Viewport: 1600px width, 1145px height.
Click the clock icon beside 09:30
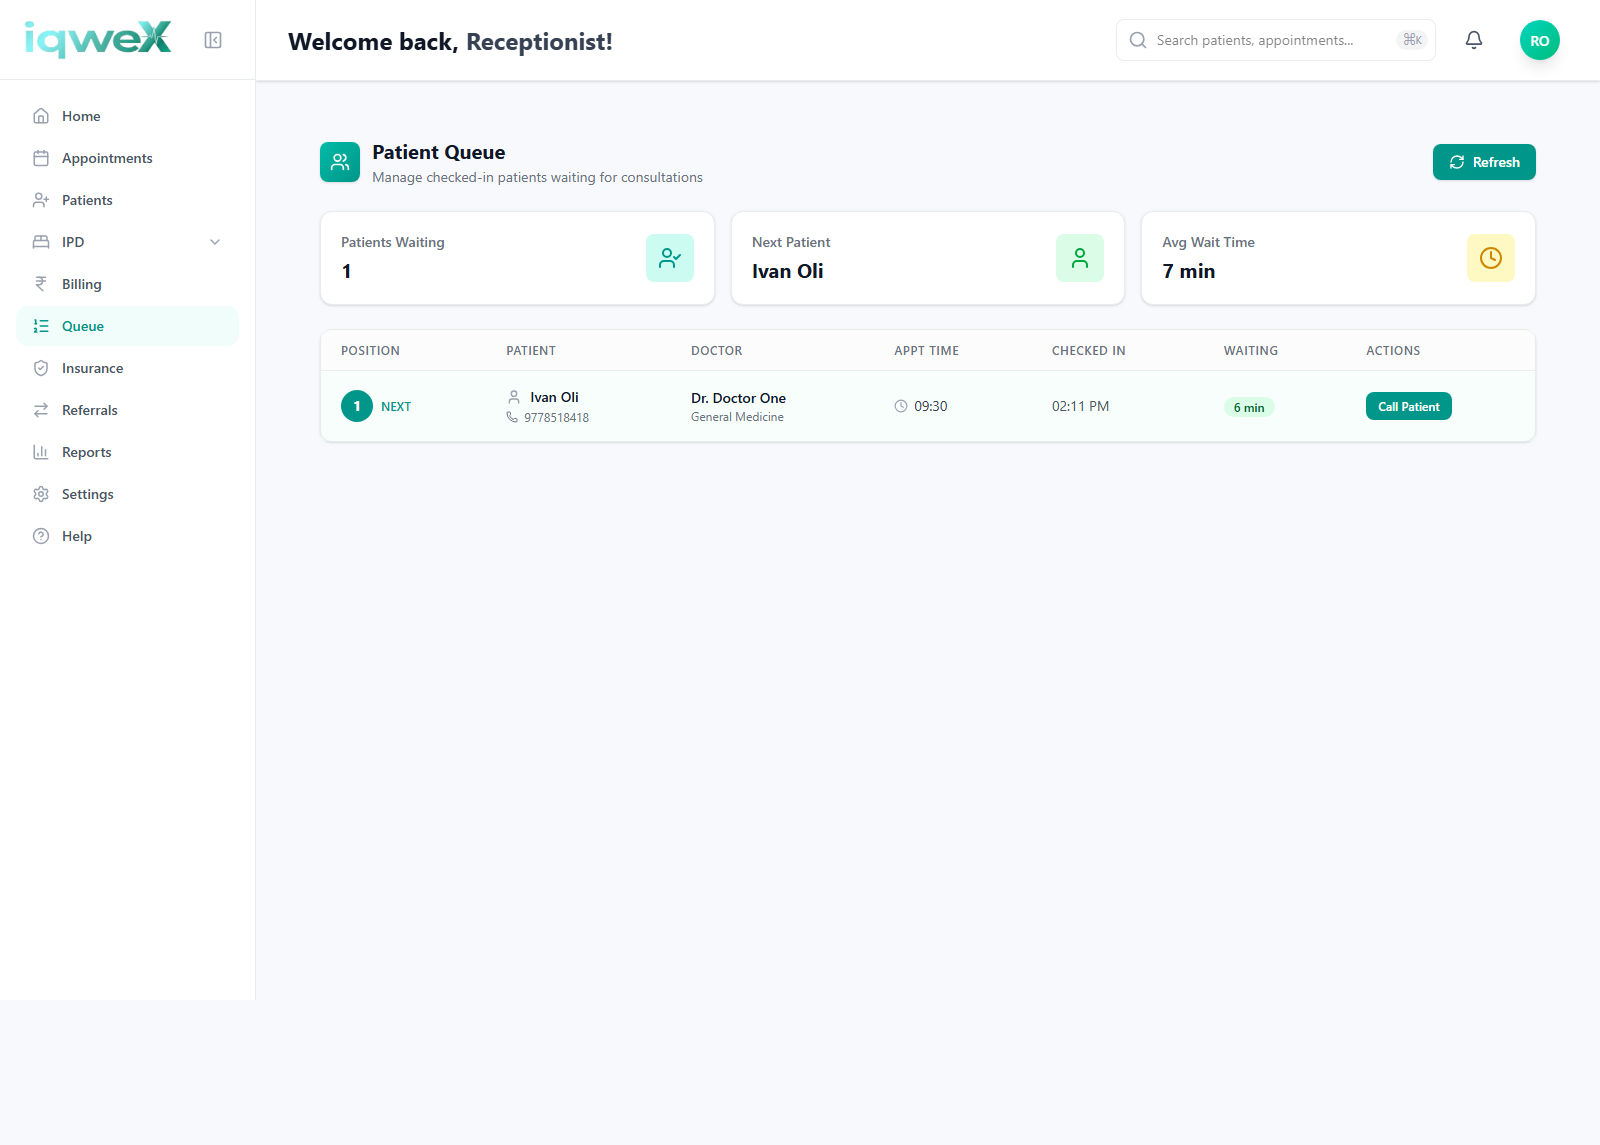[901, 406]
